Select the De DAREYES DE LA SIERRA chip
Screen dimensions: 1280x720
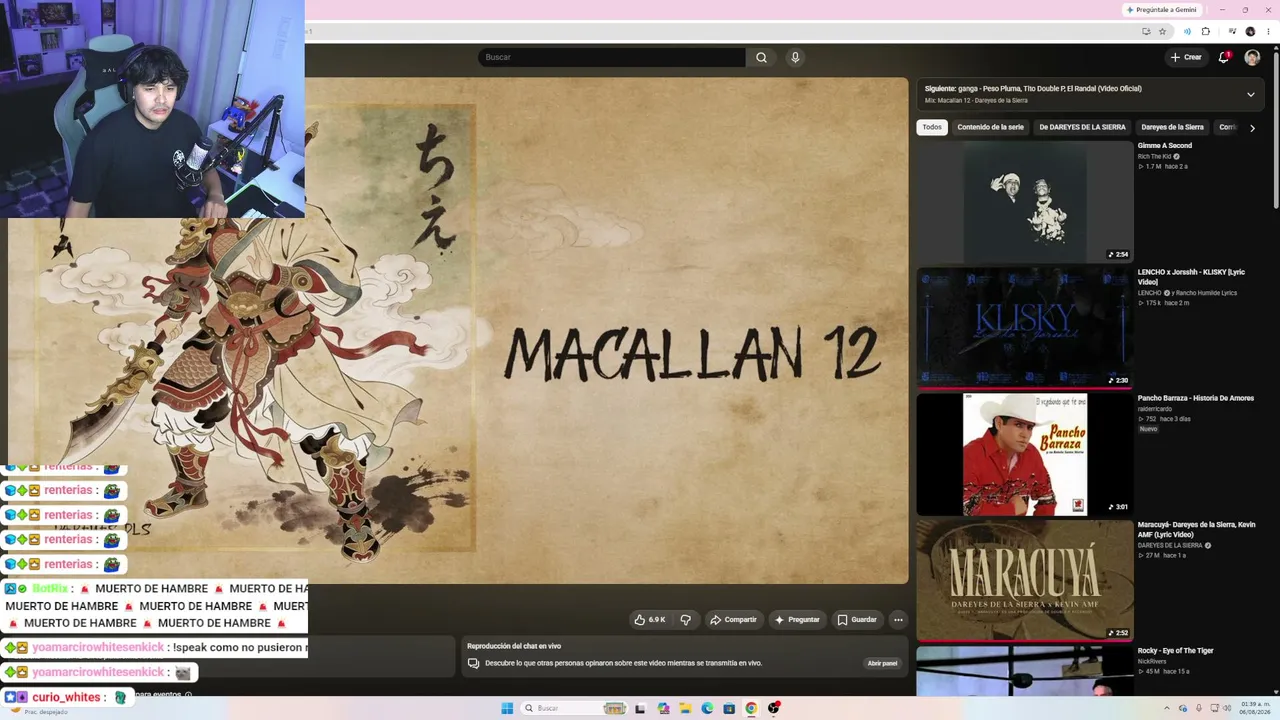click(x=1082, y=127)
